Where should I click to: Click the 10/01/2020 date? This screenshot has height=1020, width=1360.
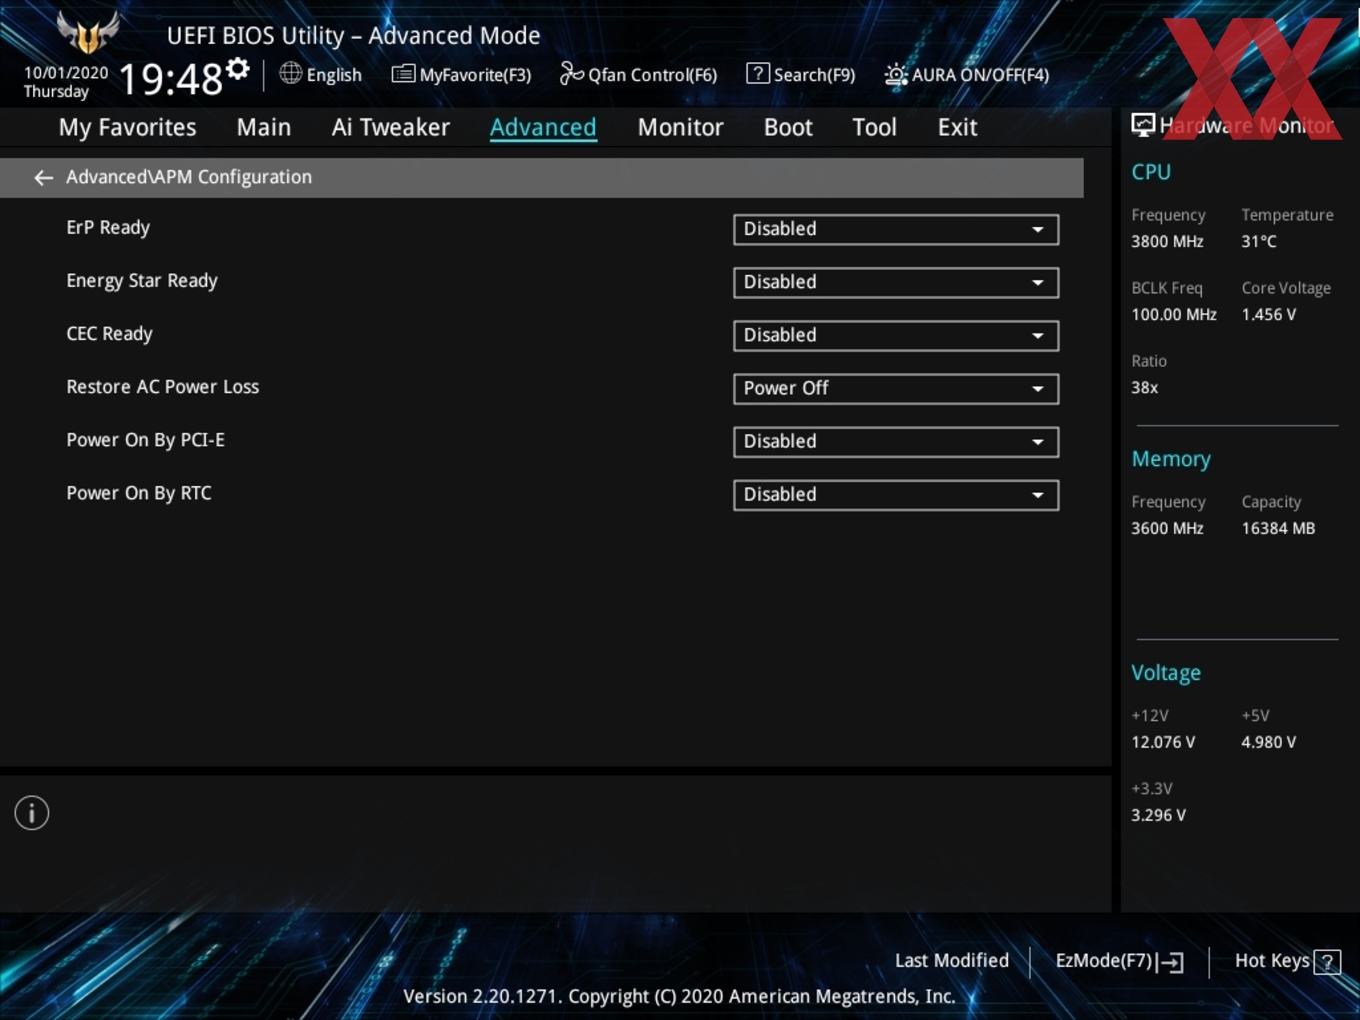pos(66,73)
